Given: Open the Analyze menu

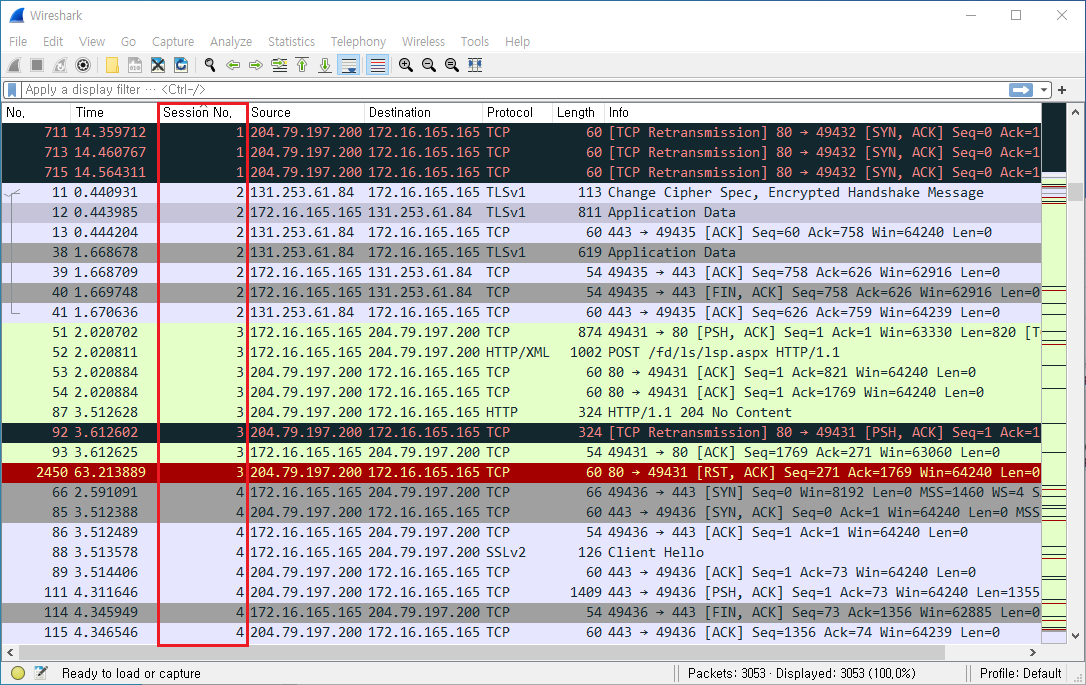Looking at the screenshot, I should pos(231,42).
